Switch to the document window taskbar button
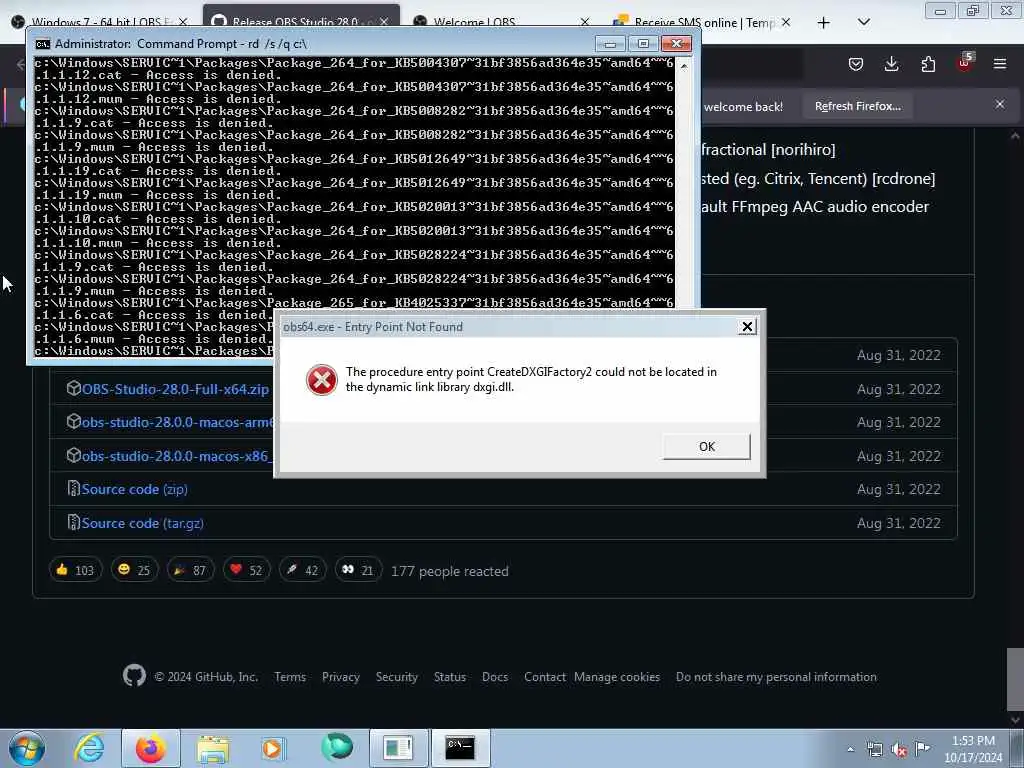 point(398,748)
